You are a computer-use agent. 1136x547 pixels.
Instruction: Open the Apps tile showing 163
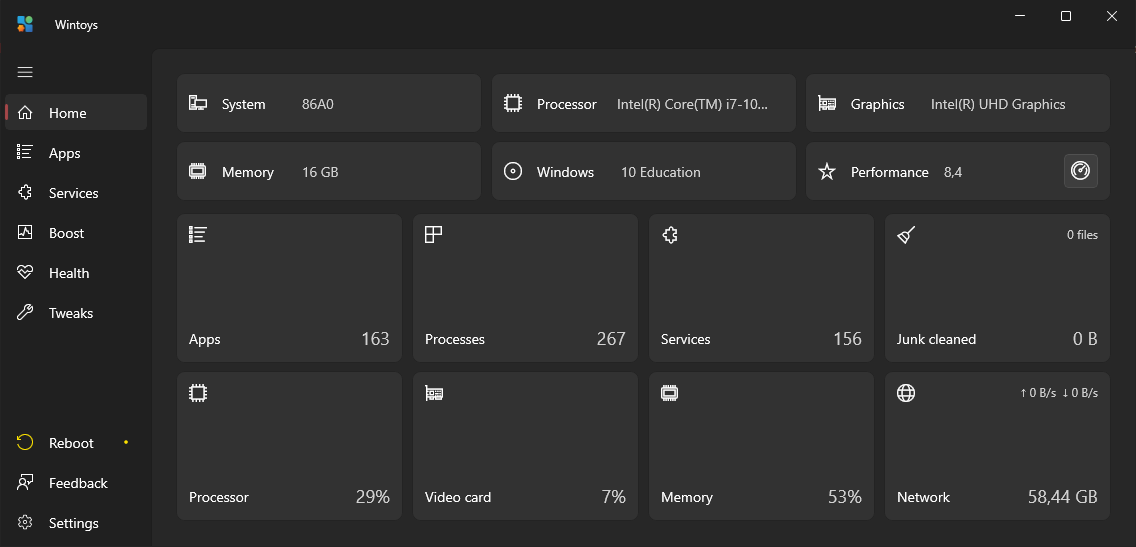click(x=289, y=288)
